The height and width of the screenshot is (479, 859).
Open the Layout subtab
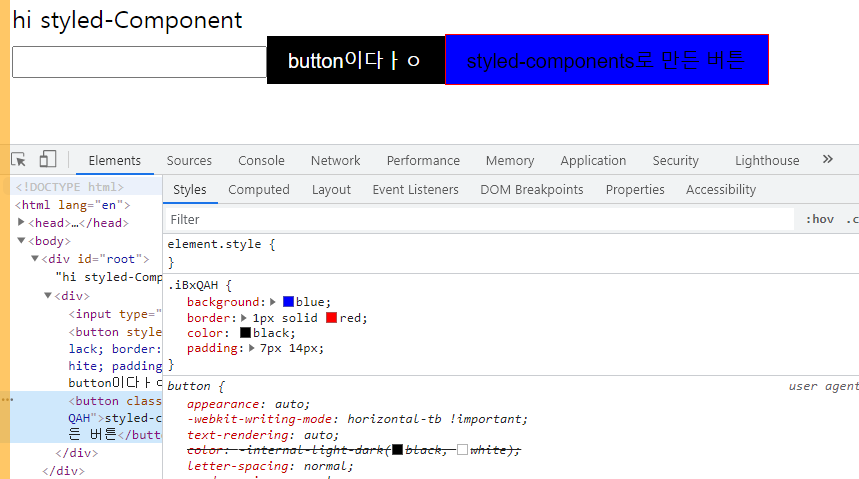(x=331, y=190)
